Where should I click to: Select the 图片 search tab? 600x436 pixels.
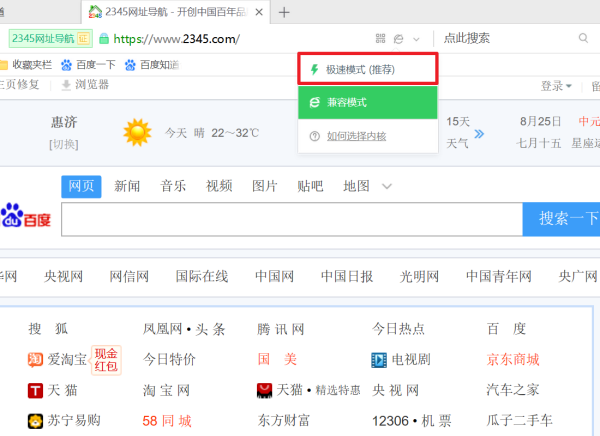pyautogui.click(x=265, y=186)
